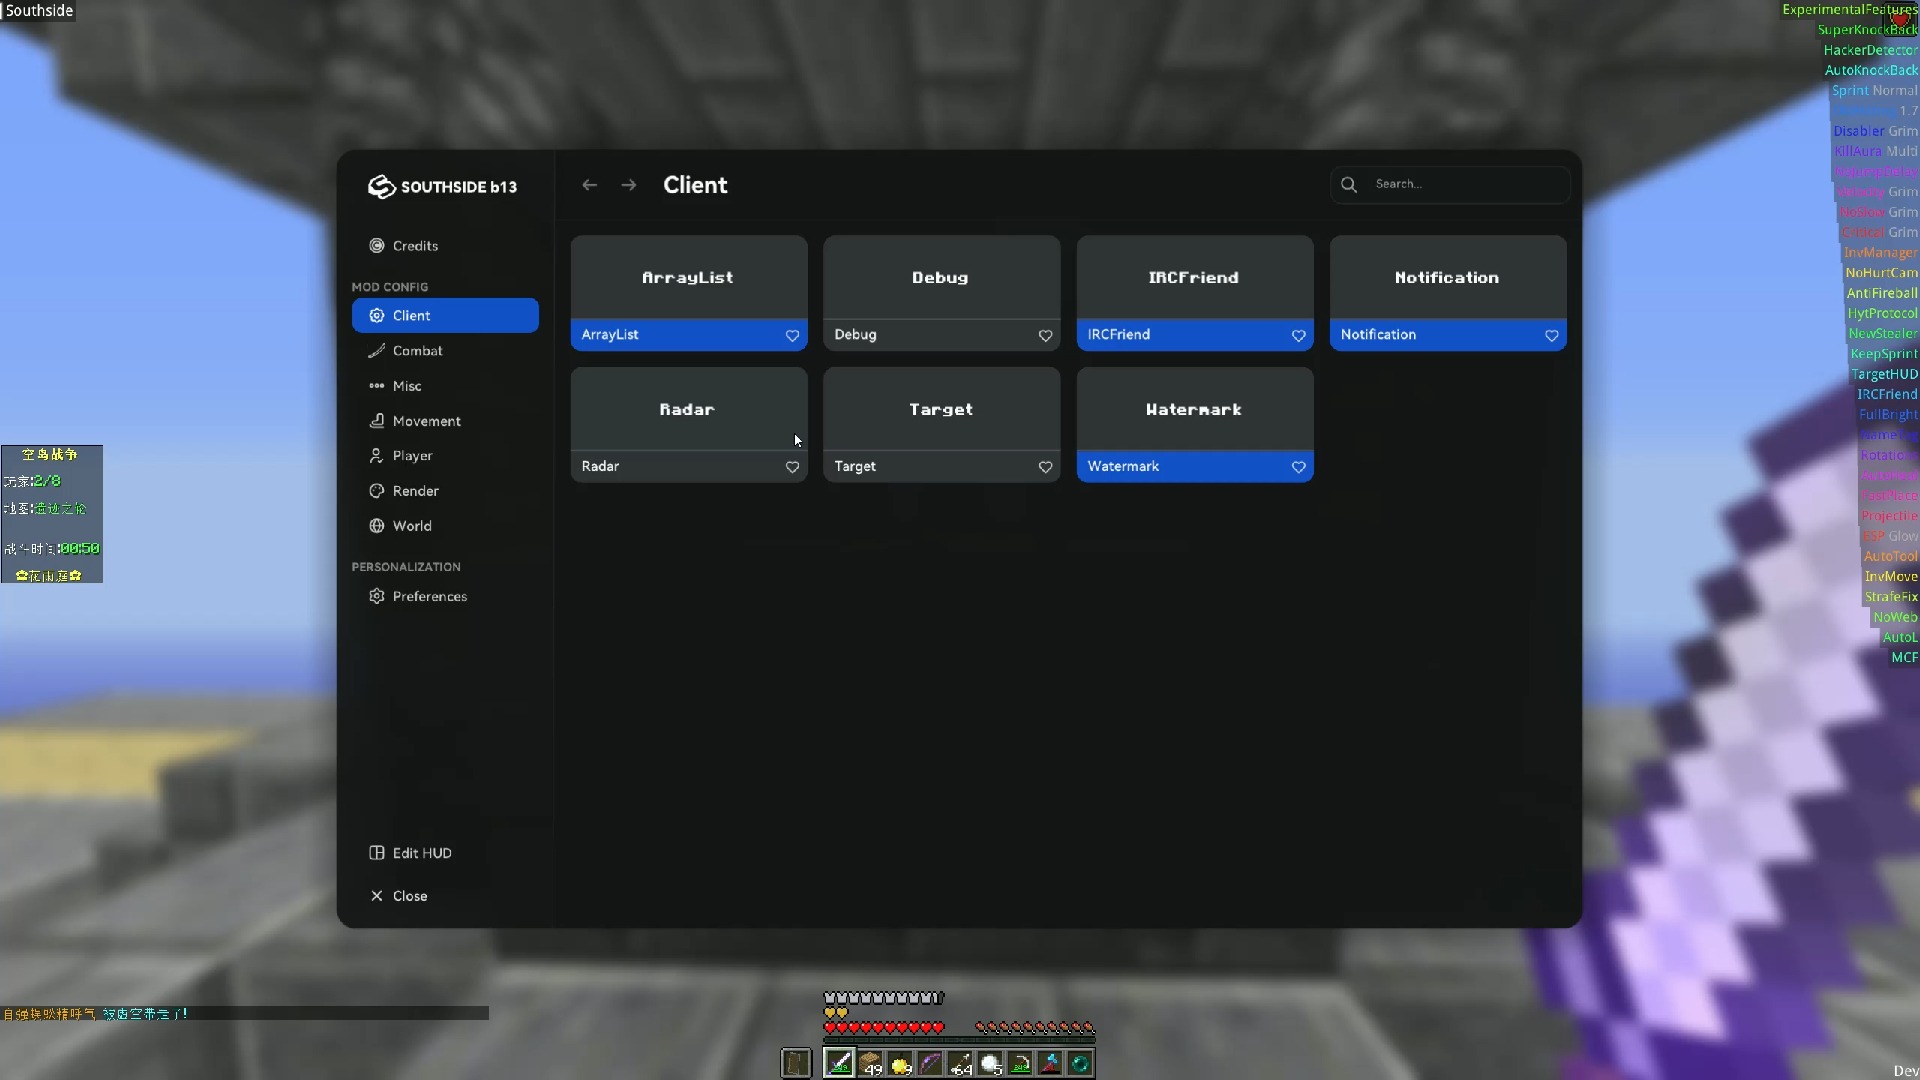The height and width of the screenshot is (1080, 1920).
Task: Click the Preferences gear icon
Action: 377,596
